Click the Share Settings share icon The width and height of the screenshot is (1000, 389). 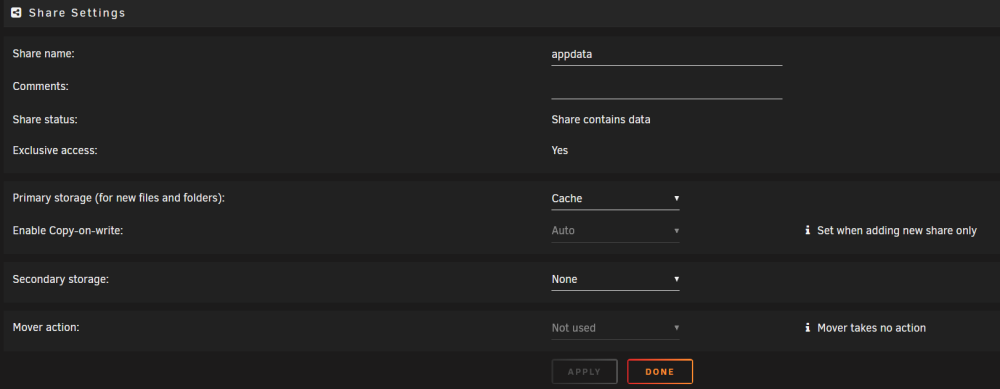(17, 13)
